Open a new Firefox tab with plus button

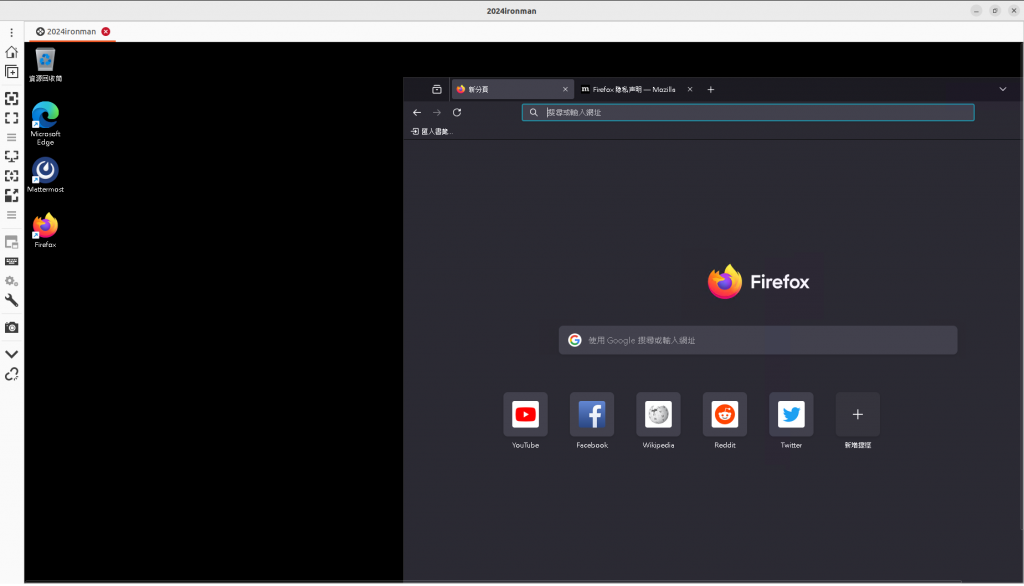coord(711,90)
